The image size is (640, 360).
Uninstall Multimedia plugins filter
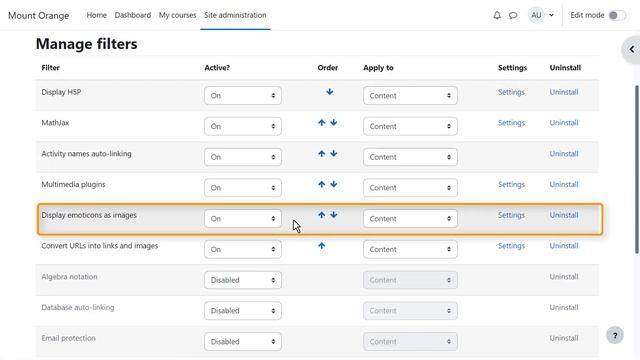tap(564, 184)
